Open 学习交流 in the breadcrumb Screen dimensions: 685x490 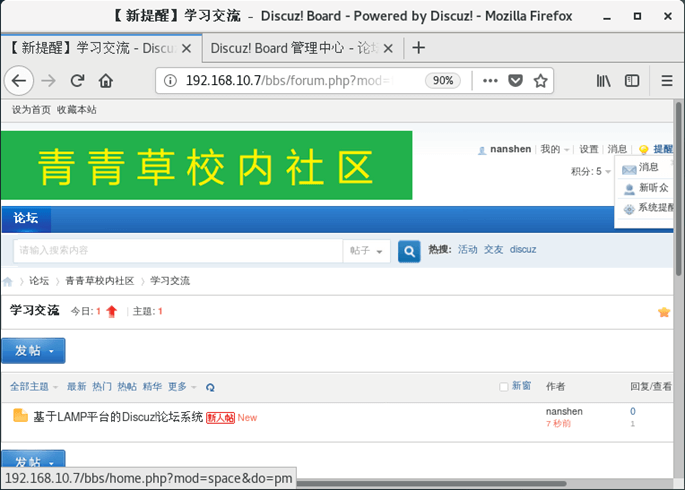coord(170,281)
